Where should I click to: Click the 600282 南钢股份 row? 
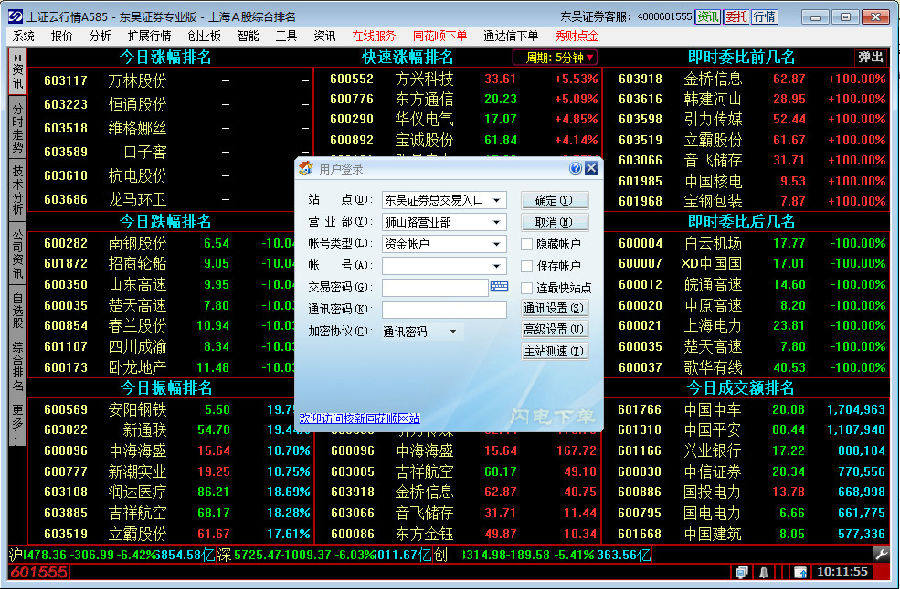click(x=170, y=243)
